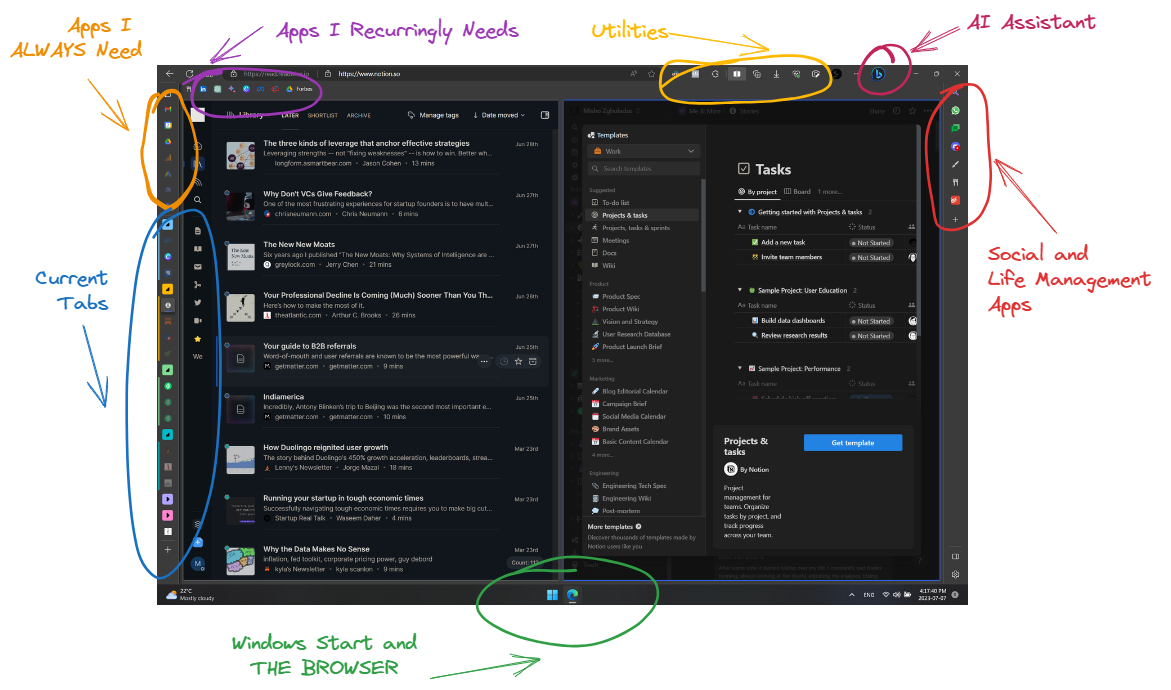Click the browser refresh button
This screenshot has height=690, width=1171.
click(190, 74)
